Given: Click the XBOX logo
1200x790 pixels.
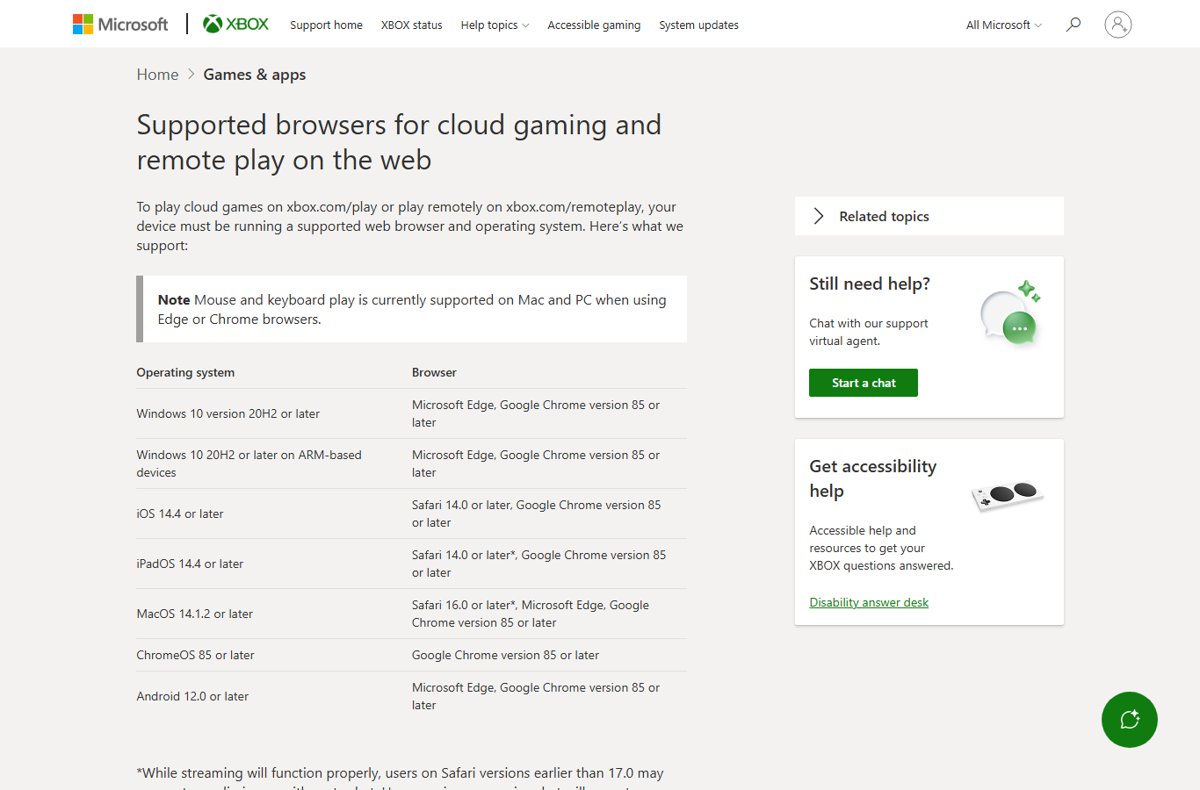Looking at the screenshot, I should pos(236,24).
